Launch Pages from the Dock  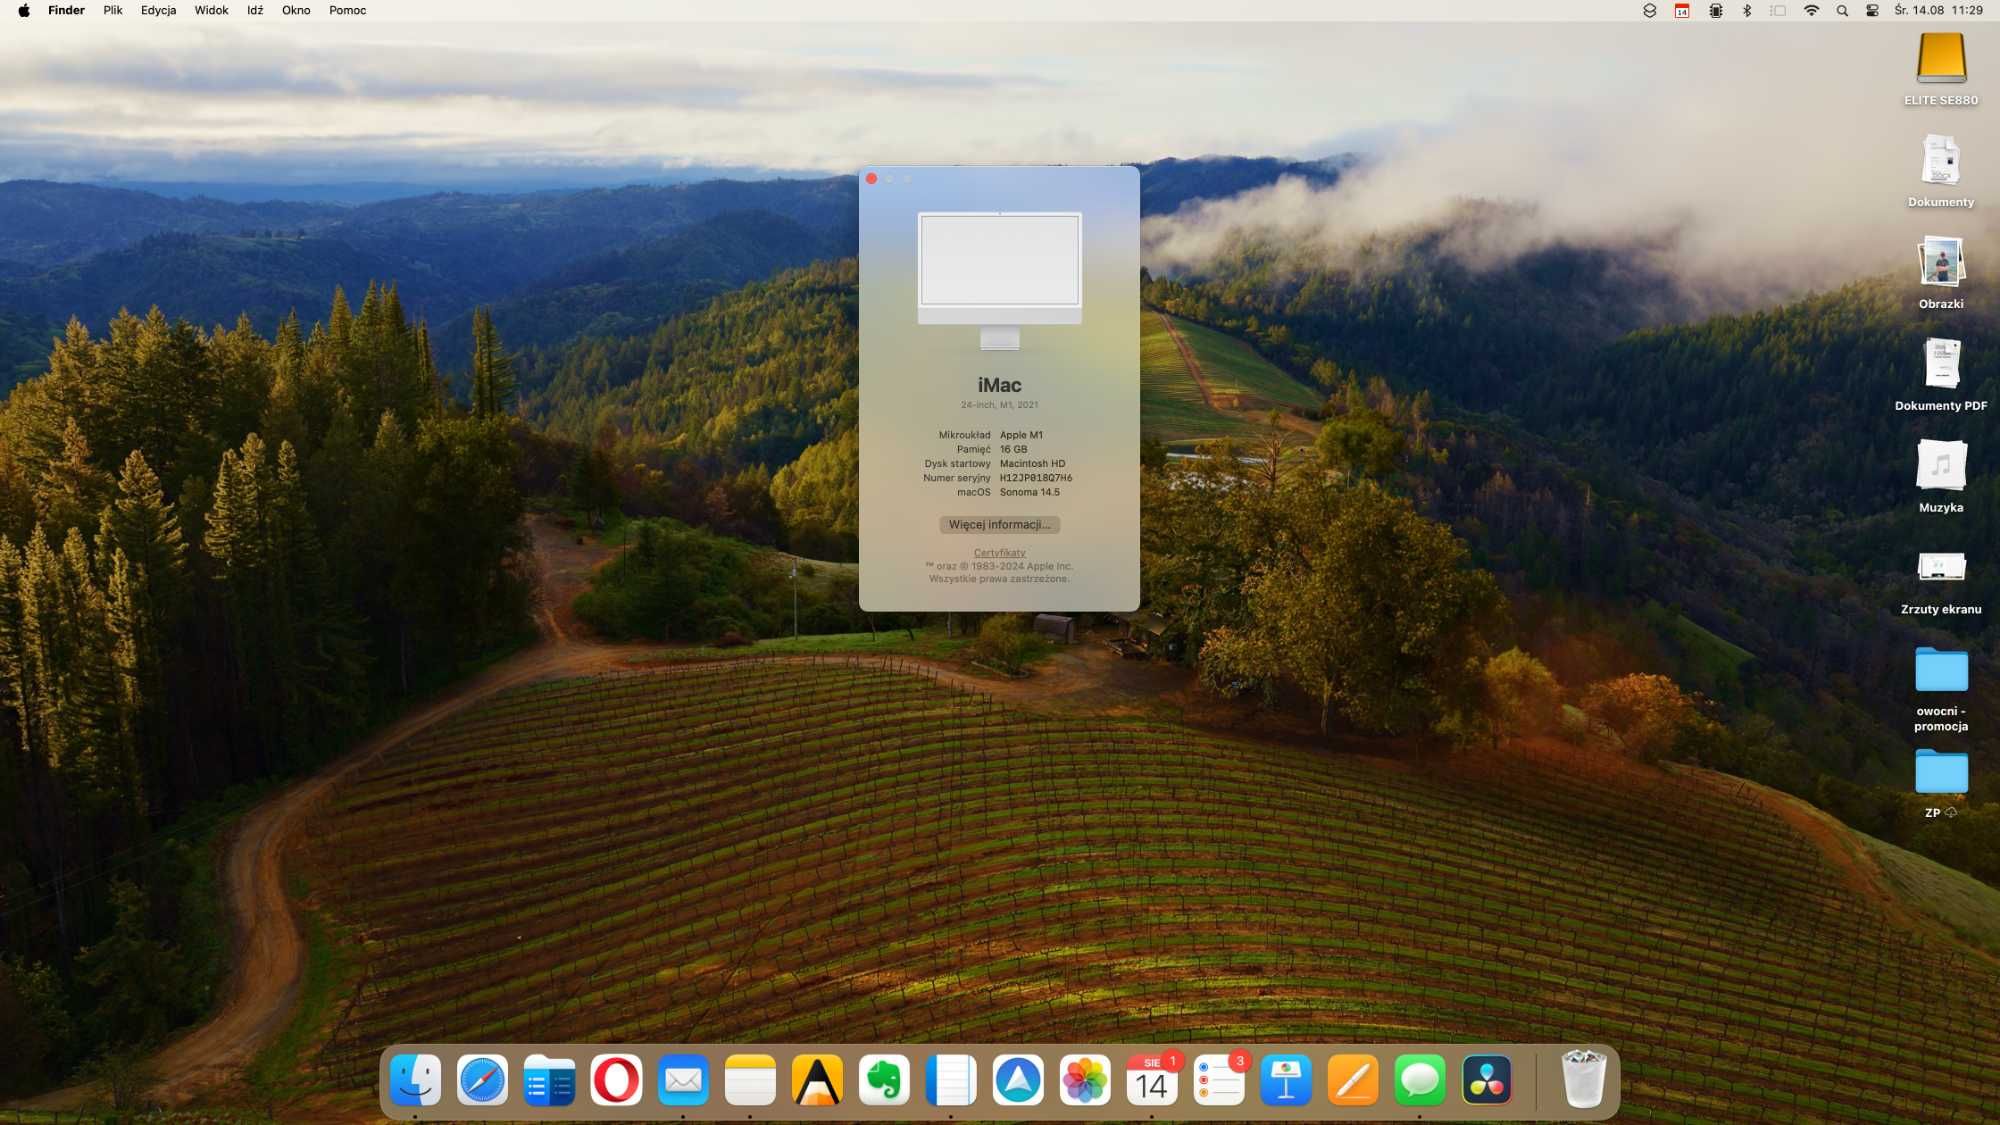1353,1080
